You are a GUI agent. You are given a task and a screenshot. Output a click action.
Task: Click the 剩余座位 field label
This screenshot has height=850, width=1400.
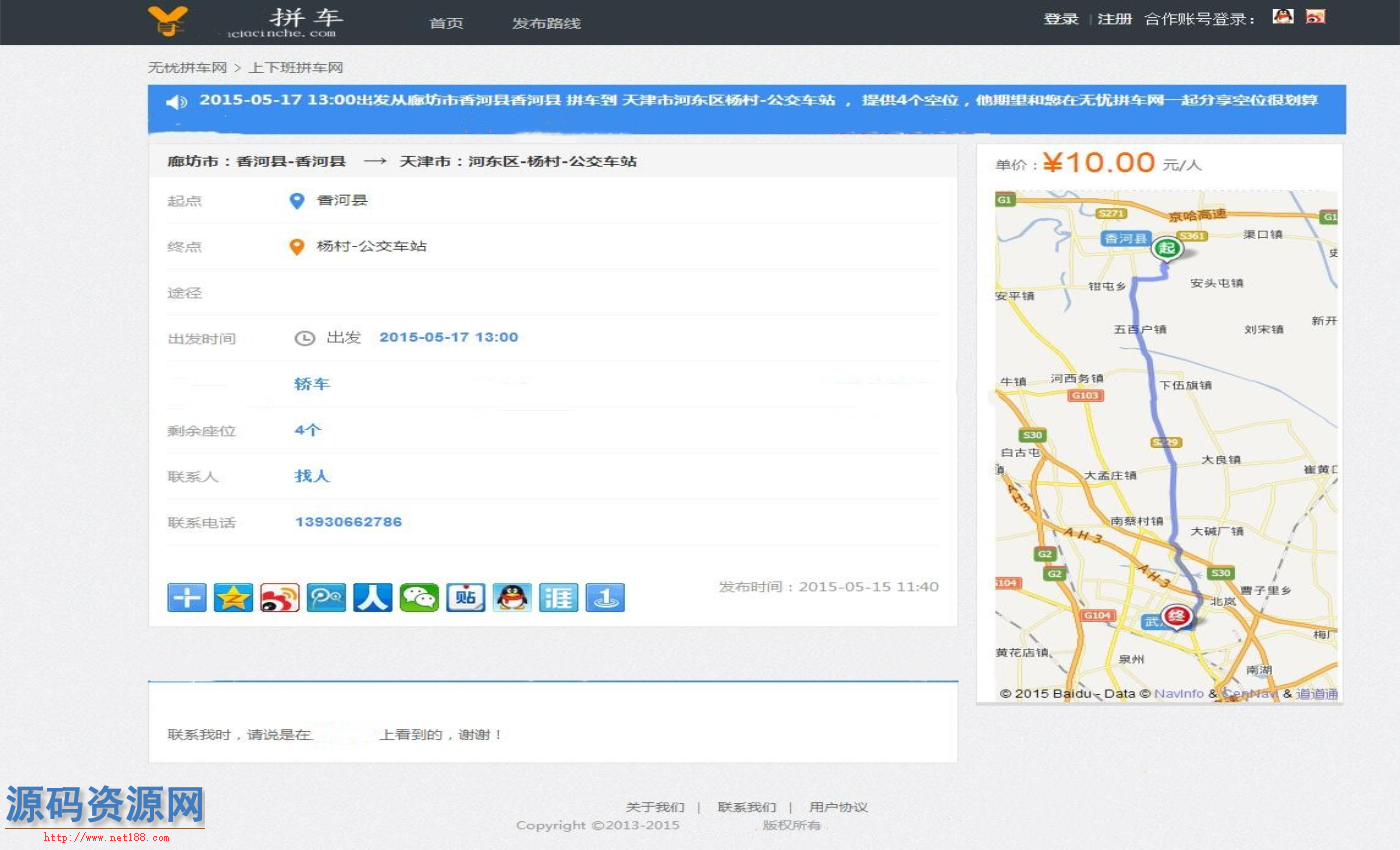202,431
